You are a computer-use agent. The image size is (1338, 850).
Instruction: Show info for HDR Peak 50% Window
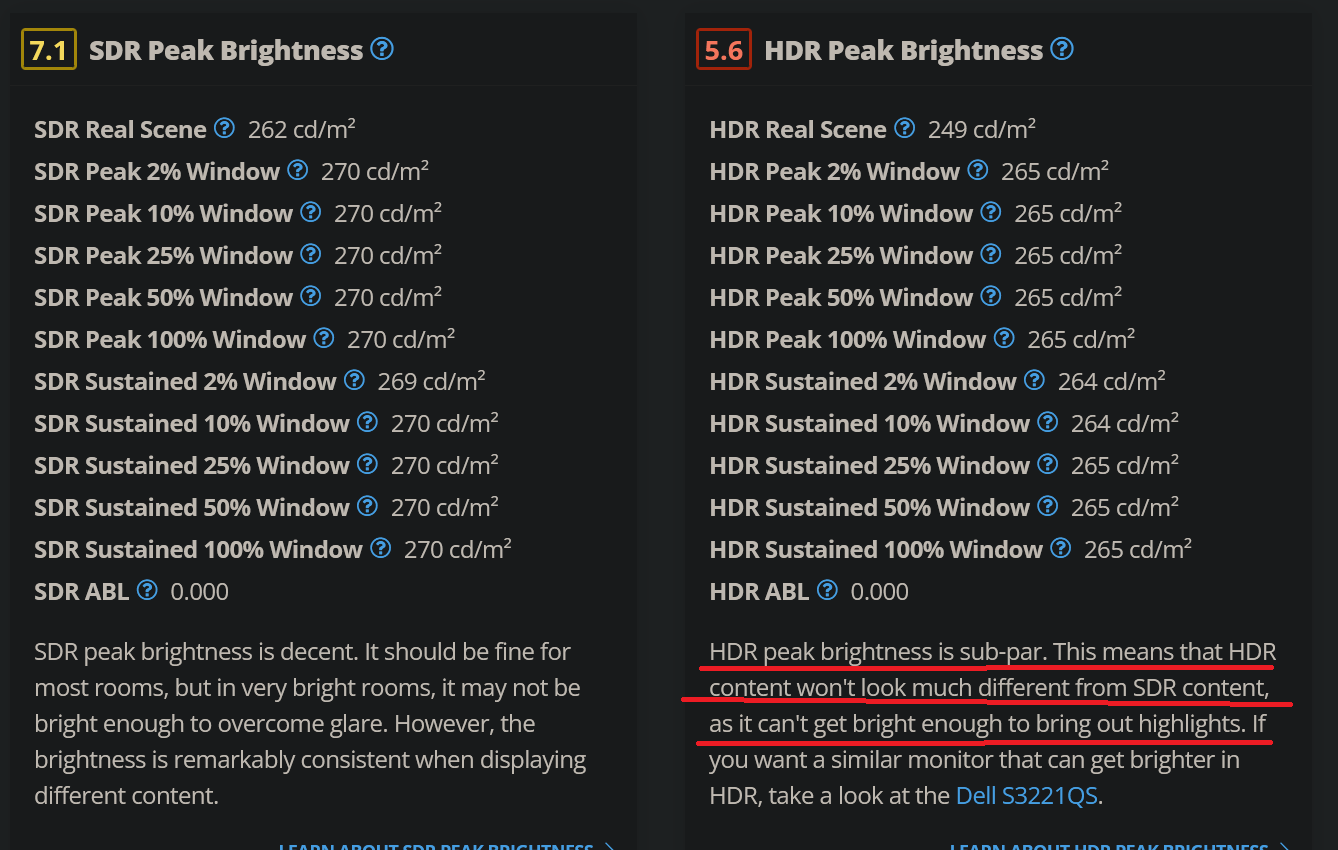pos(991,296)
